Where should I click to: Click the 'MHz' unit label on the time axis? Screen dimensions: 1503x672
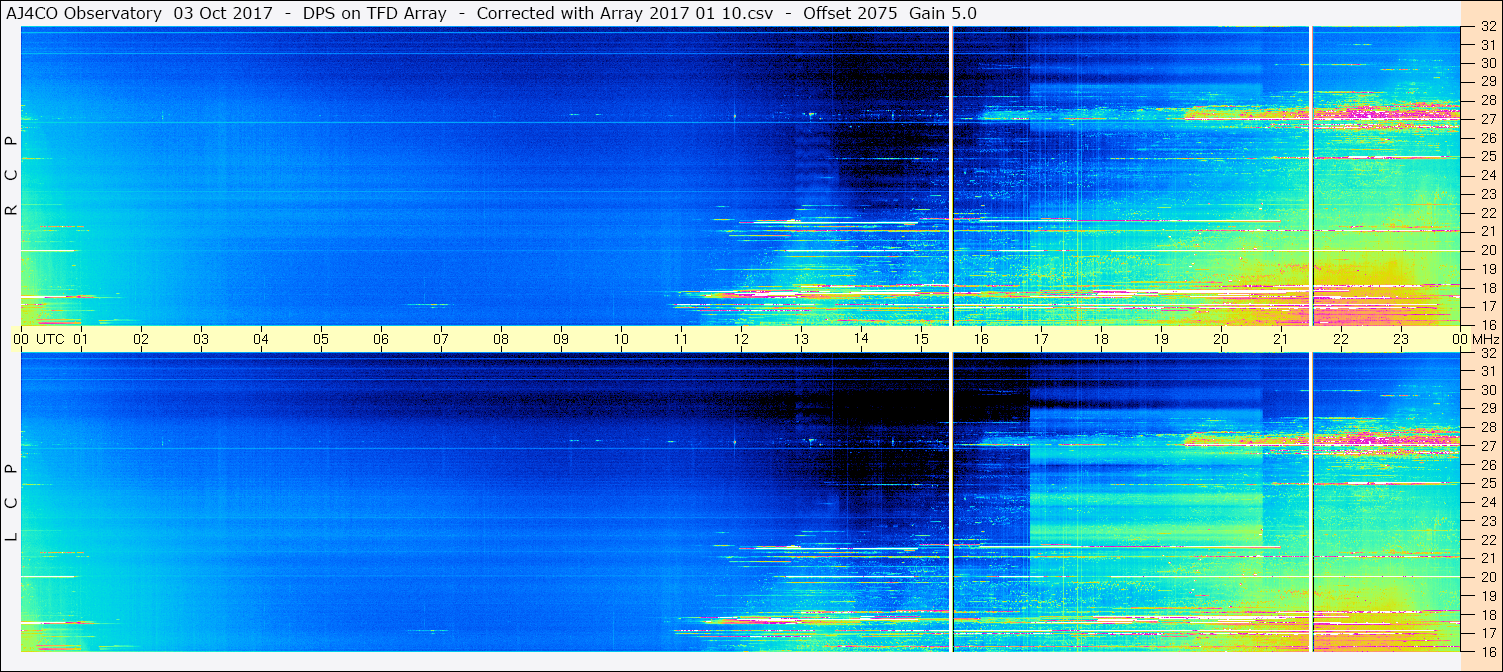(1484, 339)
